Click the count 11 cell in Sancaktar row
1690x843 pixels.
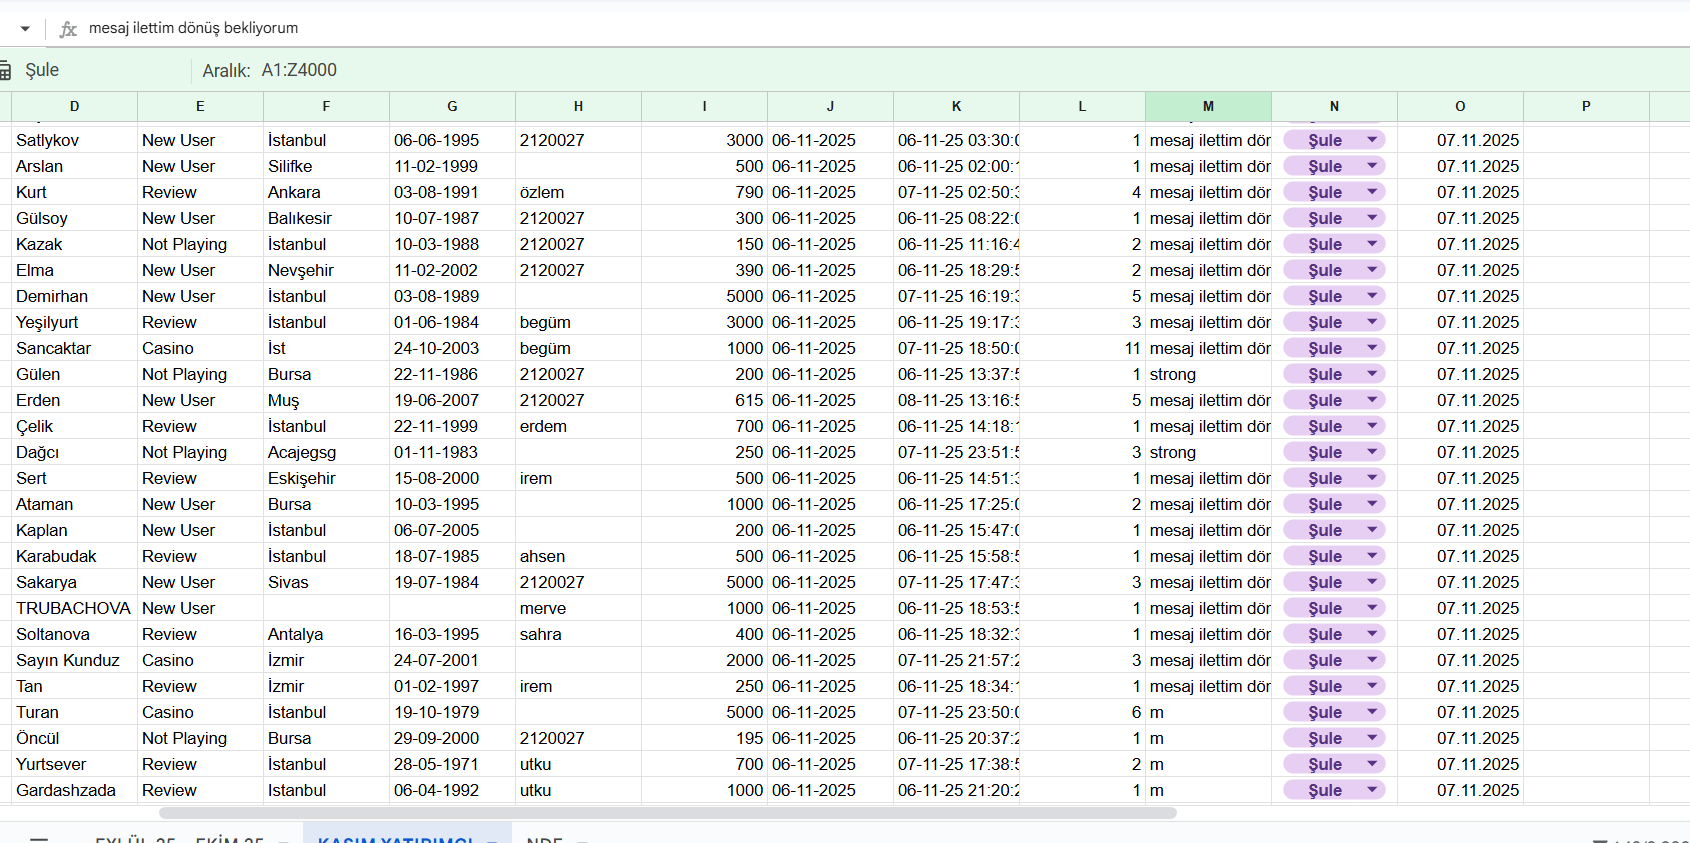click(1082, 348)
